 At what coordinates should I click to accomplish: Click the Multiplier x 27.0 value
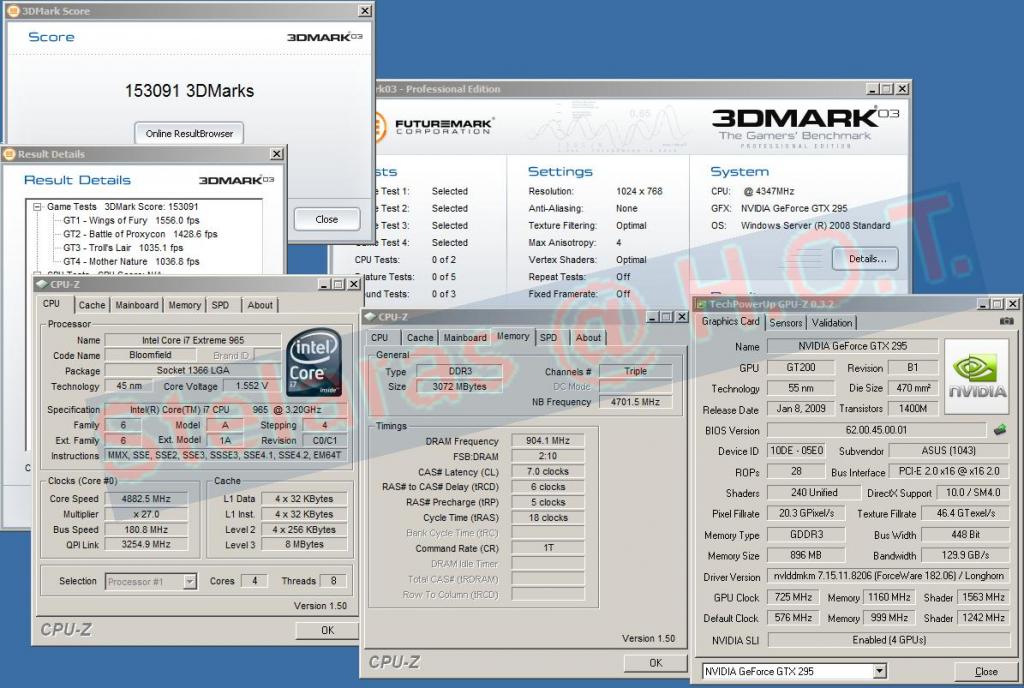146,514
